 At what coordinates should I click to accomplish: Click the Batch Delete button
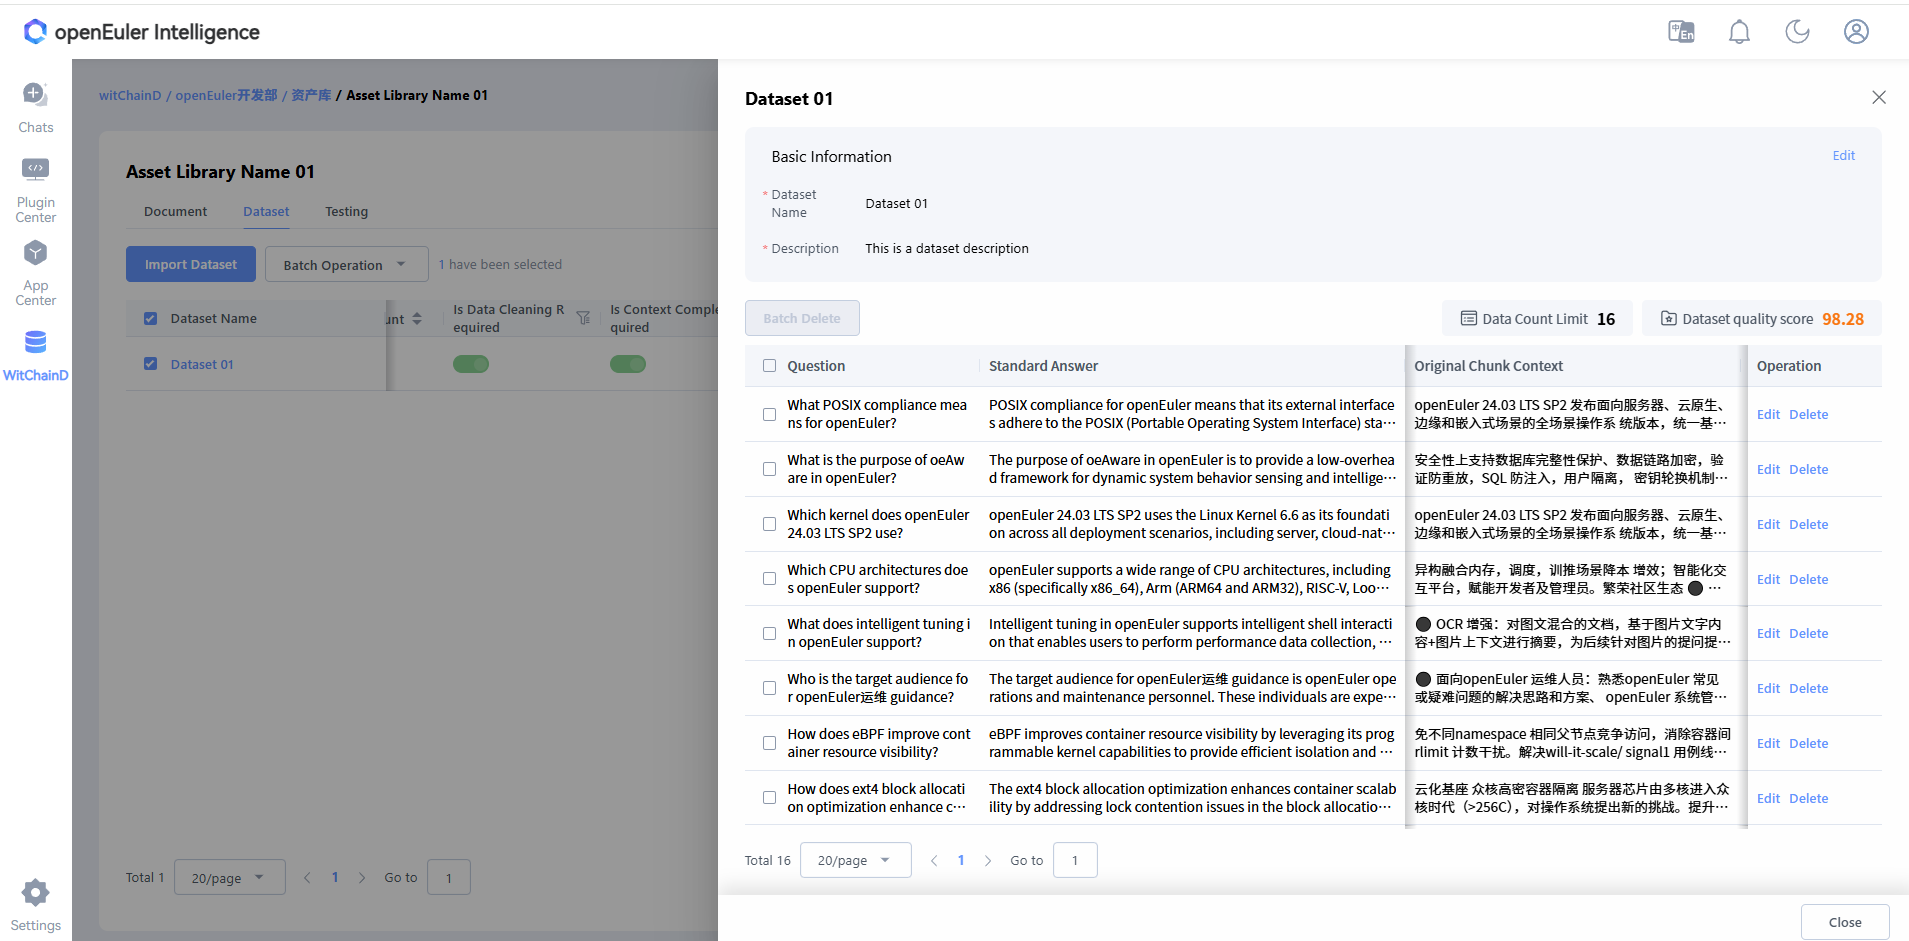[x=802, y=318]
